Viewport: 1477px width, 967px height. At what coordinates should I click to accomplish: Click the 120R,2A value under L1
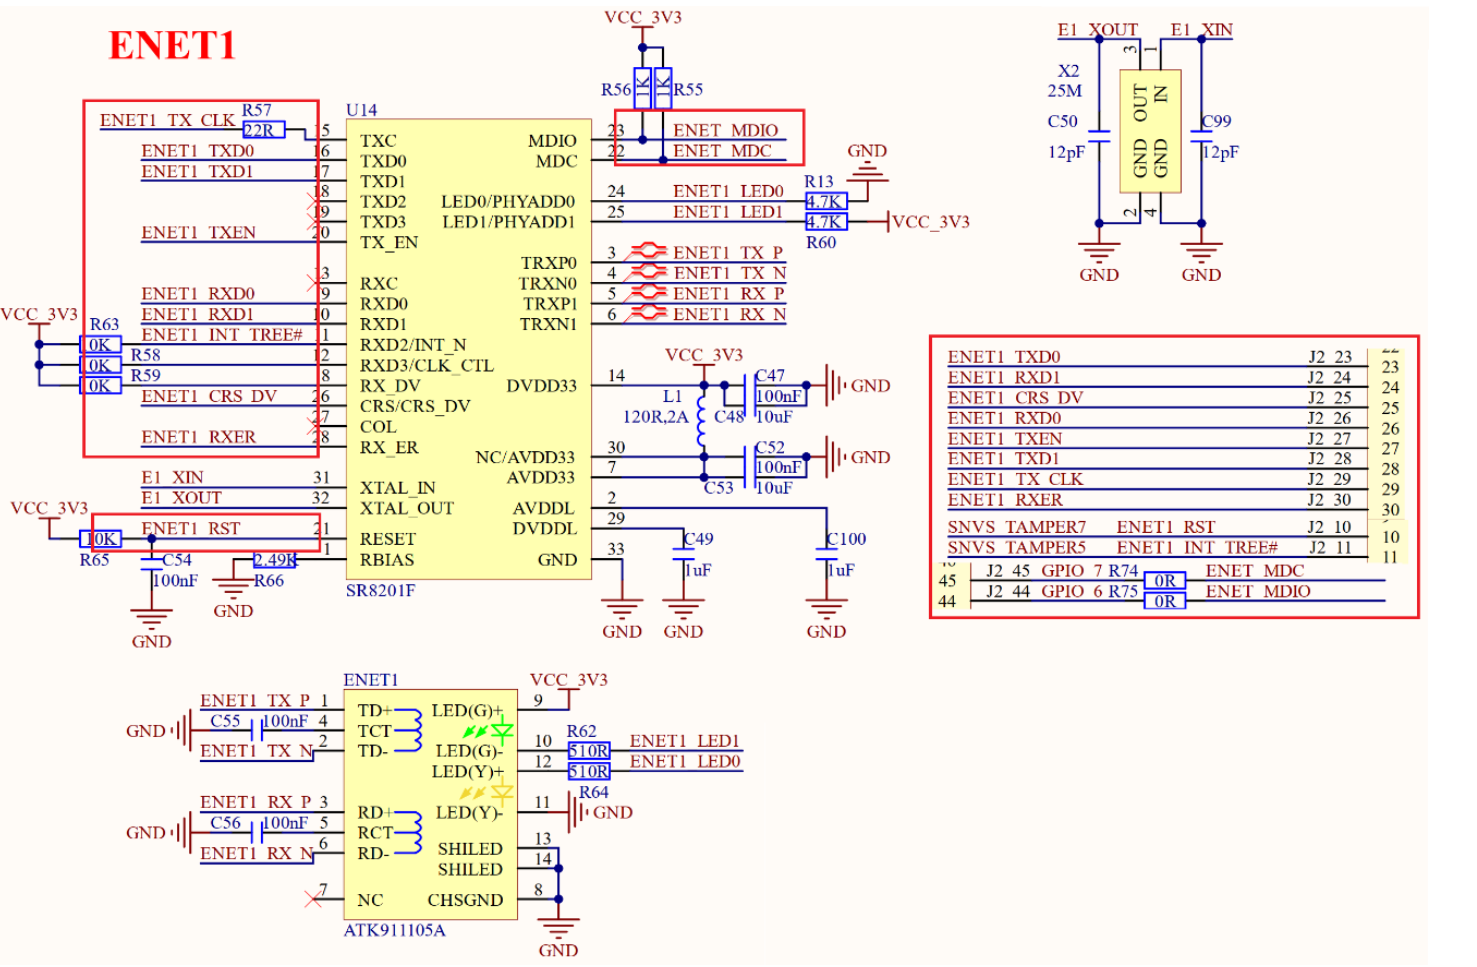click(655, 417)
